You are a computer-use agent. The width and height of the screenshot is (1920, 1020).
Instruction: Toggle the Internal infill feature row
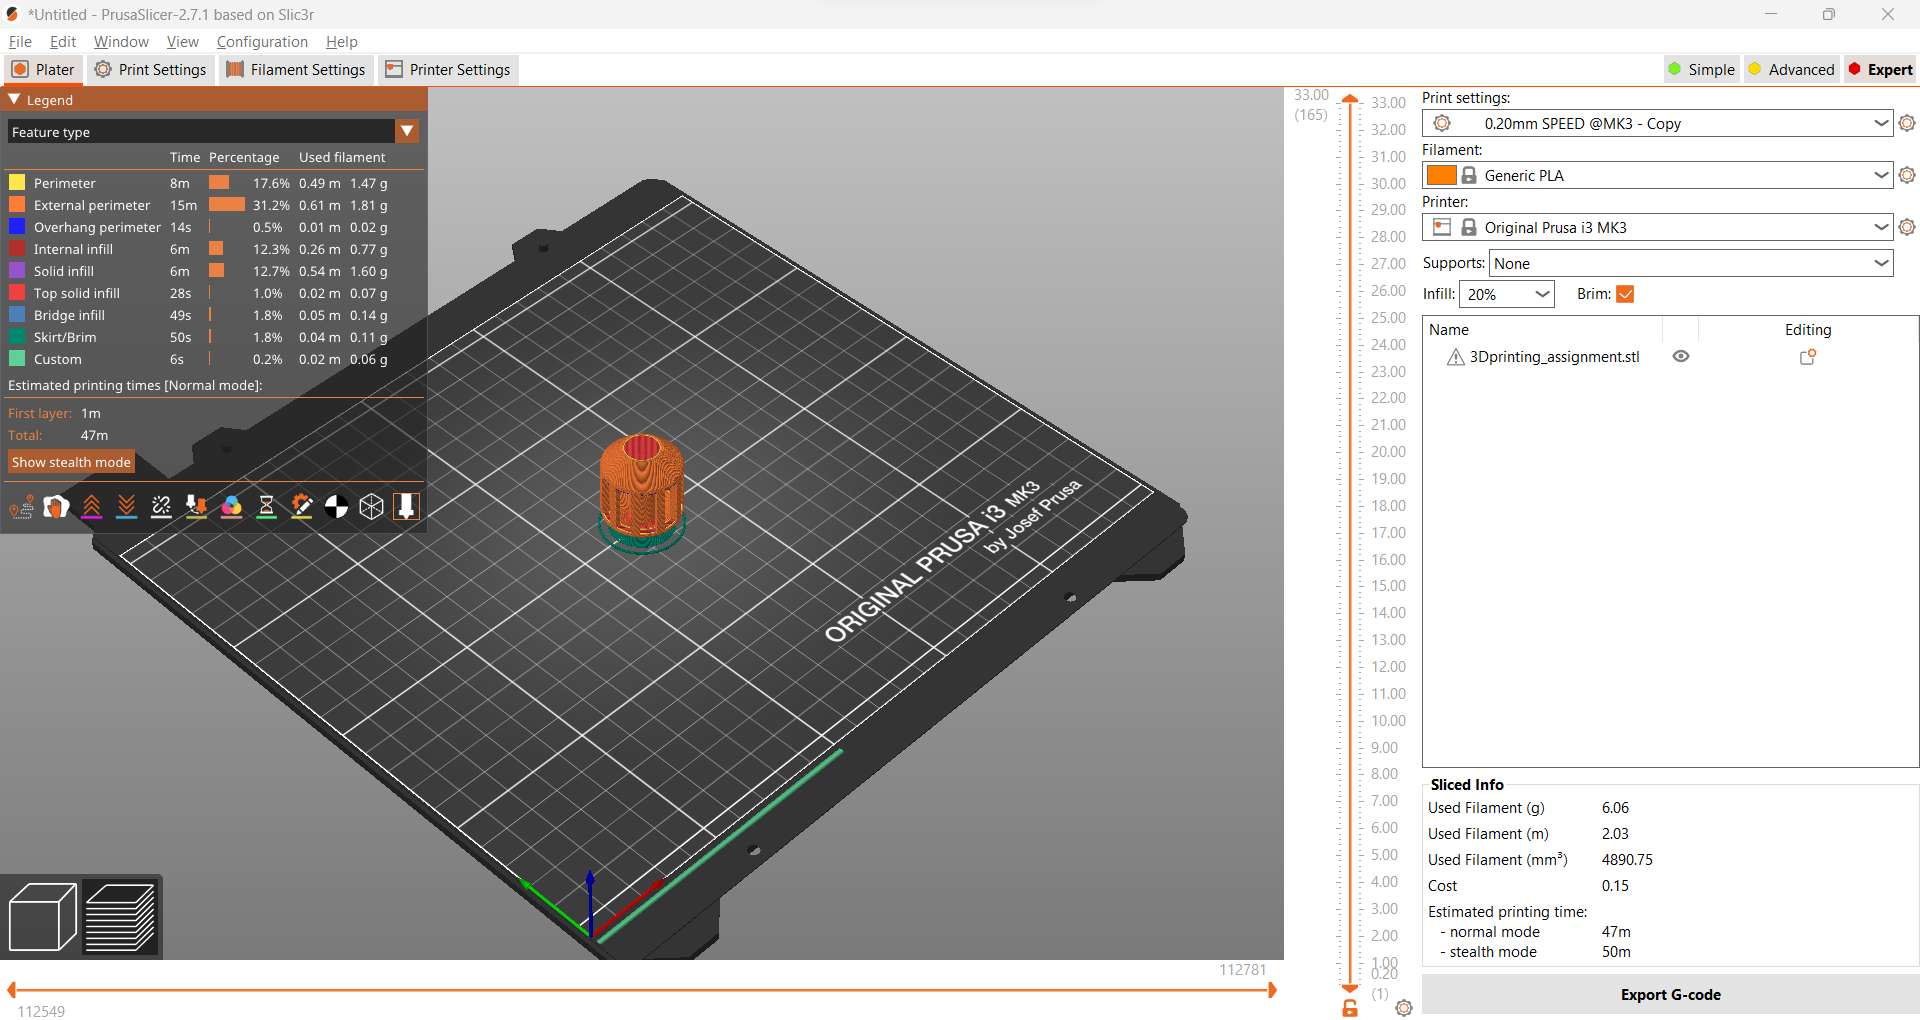point(215,249)
